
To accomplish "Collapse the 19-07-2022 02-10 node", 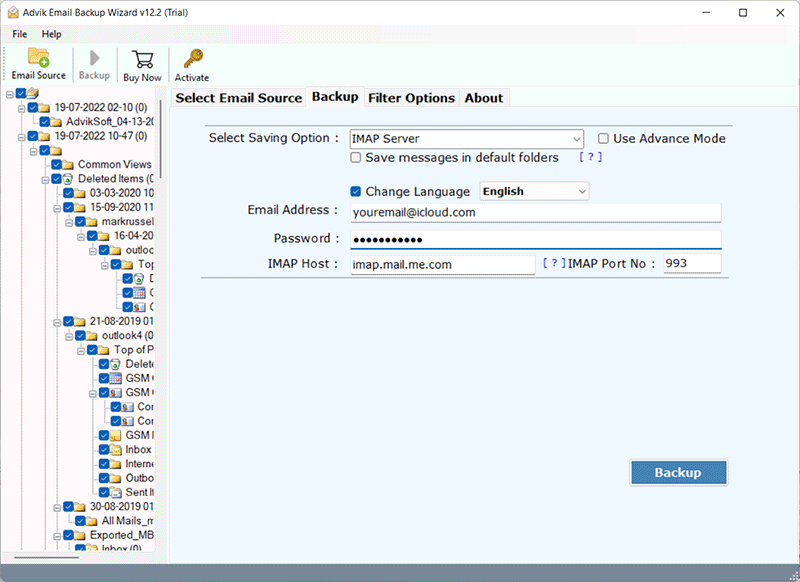I will 21,109.
